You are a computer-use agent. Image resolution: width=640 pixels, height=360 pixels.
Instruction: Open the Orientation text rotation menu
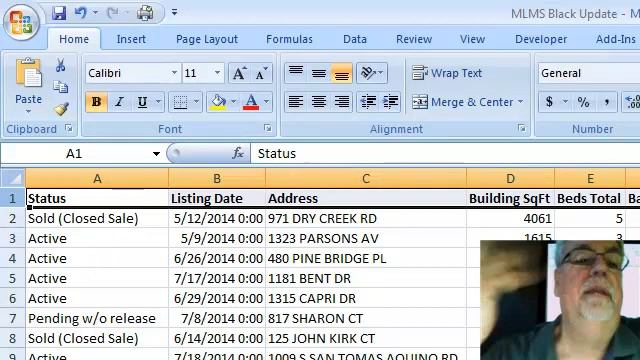371,73
